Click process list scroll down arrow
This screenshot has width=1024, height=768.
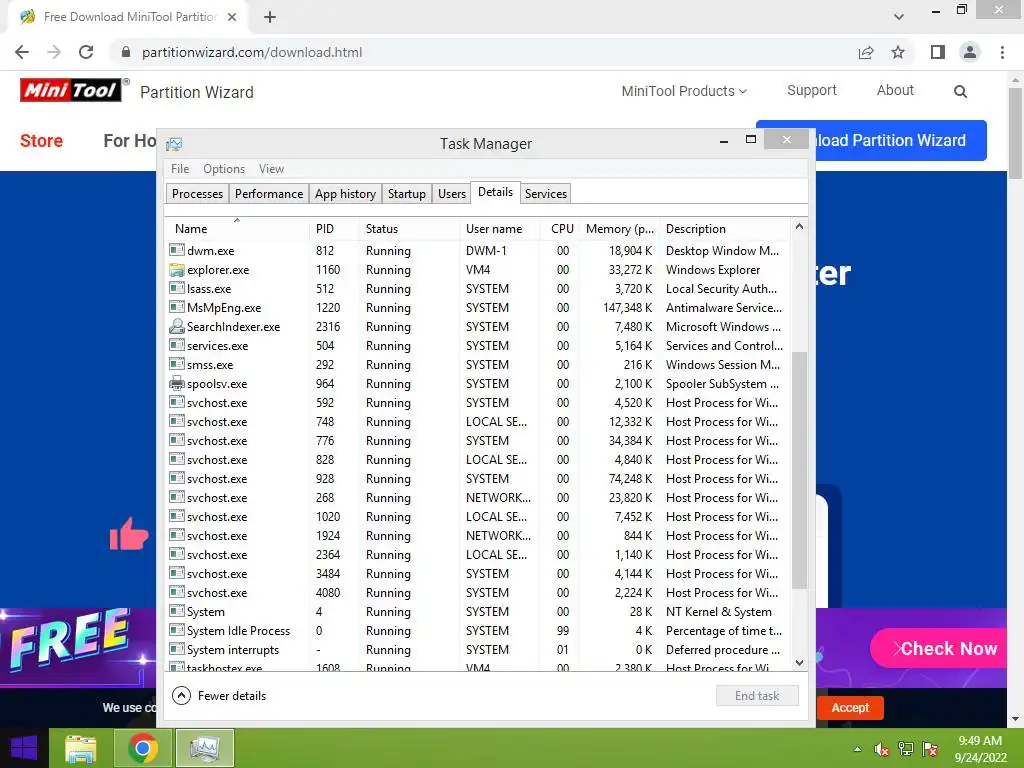(x=799, y=663)
